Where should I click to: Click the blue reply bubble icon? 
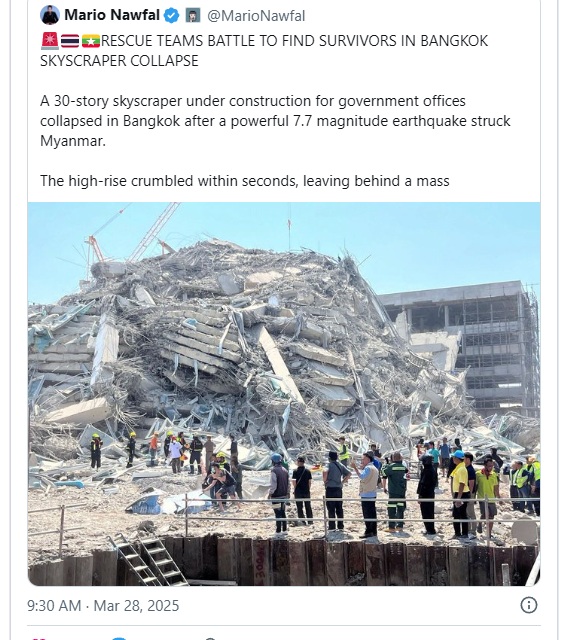point(119,638)
